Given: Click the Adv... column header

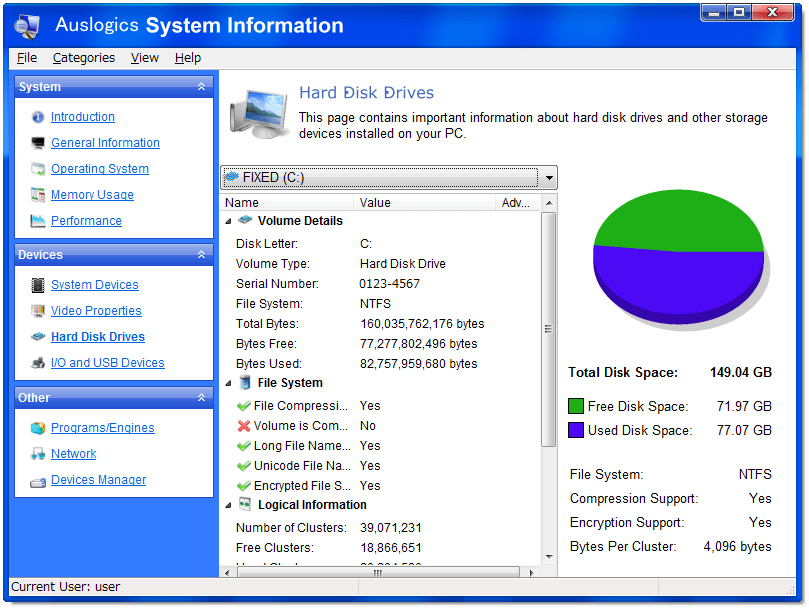Looking at the screenshot, I should click(517, 203).
